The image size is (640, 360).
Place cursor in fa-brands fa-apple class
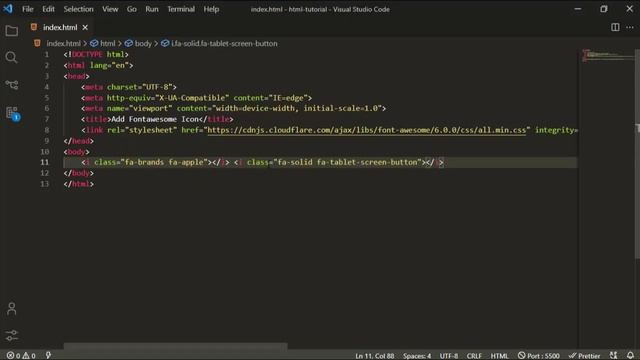[164, 162]
